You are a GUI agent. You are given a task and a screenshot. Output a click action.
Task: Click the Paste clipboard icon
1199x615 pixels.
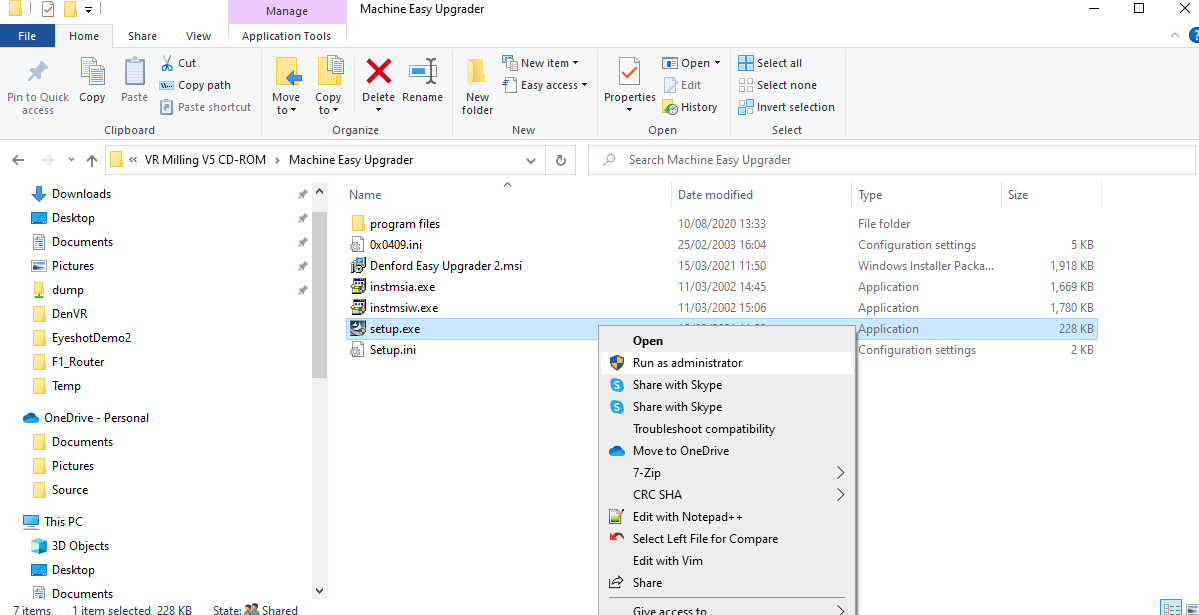[x=135, y=72]
